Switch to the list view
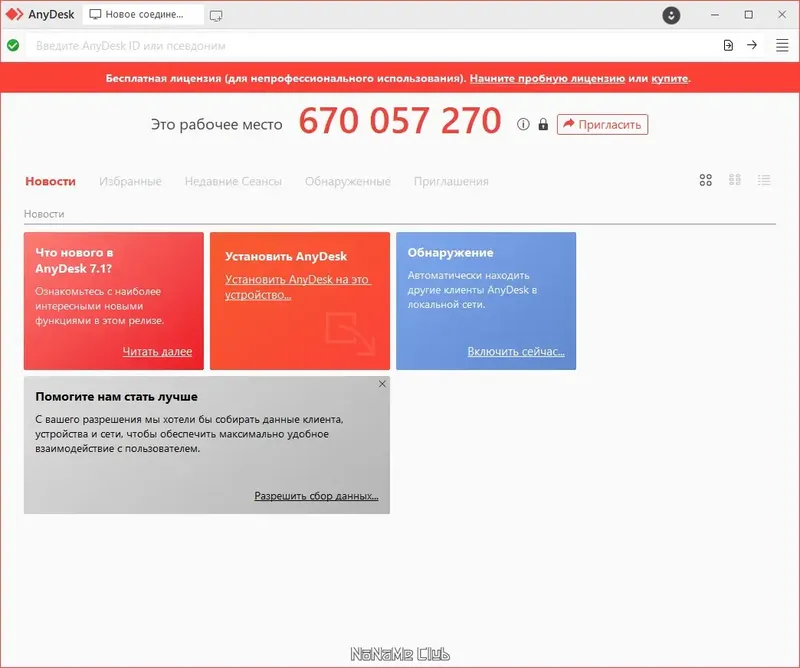The image size is (800, 668). pyautogui.click(x=765, y=180)
